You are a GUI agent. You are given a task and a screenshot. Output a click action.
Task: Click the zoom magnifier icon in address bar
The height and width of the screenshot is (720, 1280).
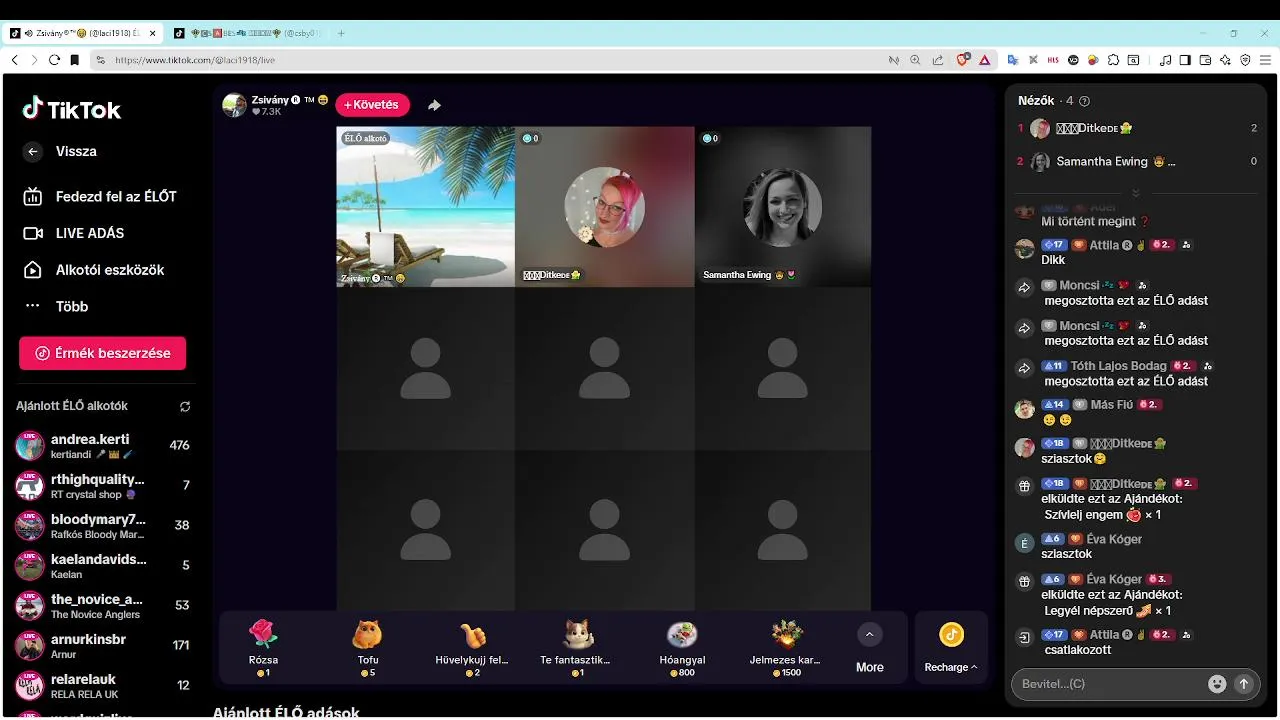(915, 60)
